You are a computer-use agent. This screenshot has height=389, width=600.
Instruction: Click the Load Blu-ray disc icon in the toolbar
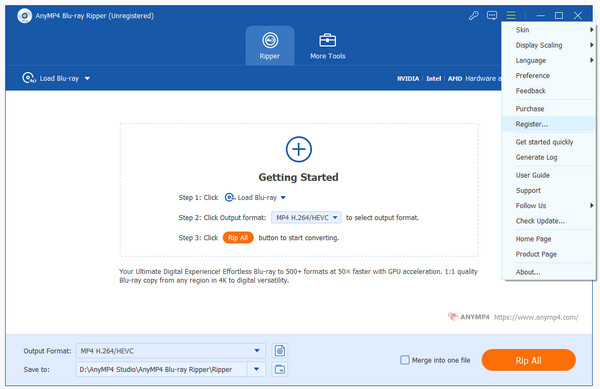tap(29, 78)
